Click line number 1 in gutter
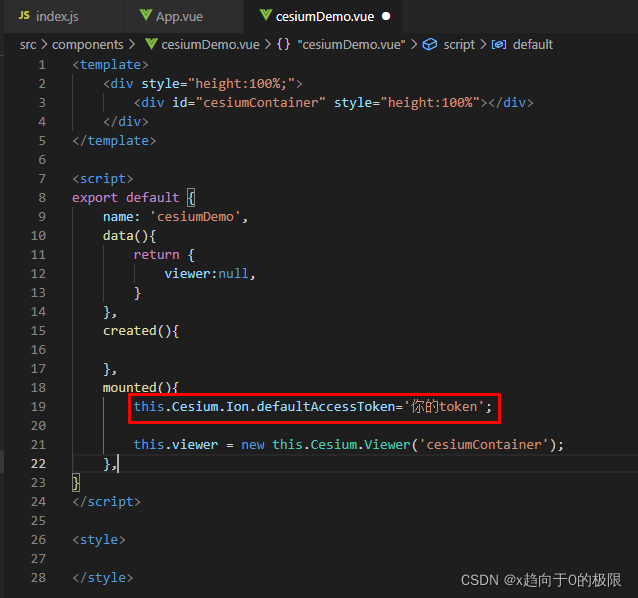 point(42,65)
